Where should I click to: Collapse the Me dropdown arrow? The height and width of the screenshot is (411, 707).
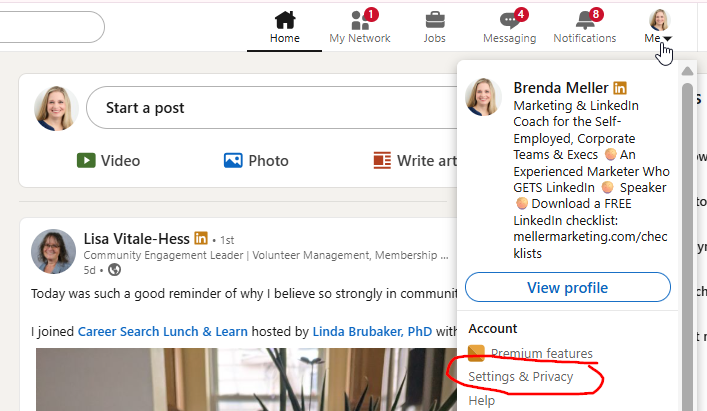(667, 39)
